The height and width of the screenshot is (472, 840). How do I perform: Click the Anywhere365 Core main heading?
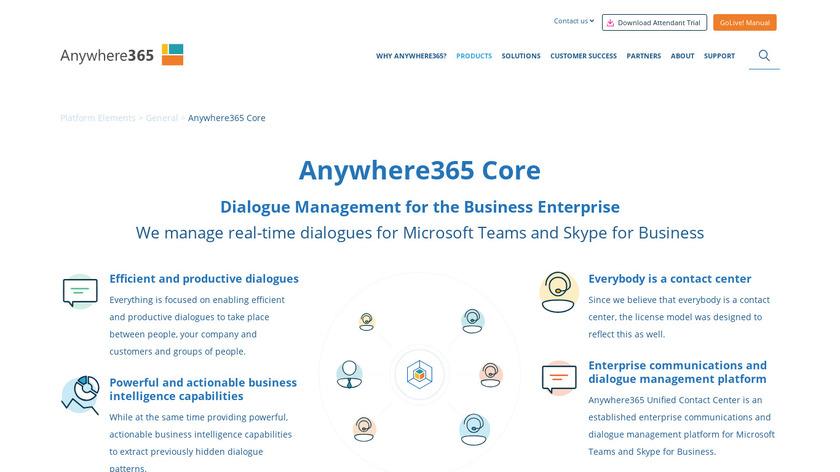coord(419,170)
